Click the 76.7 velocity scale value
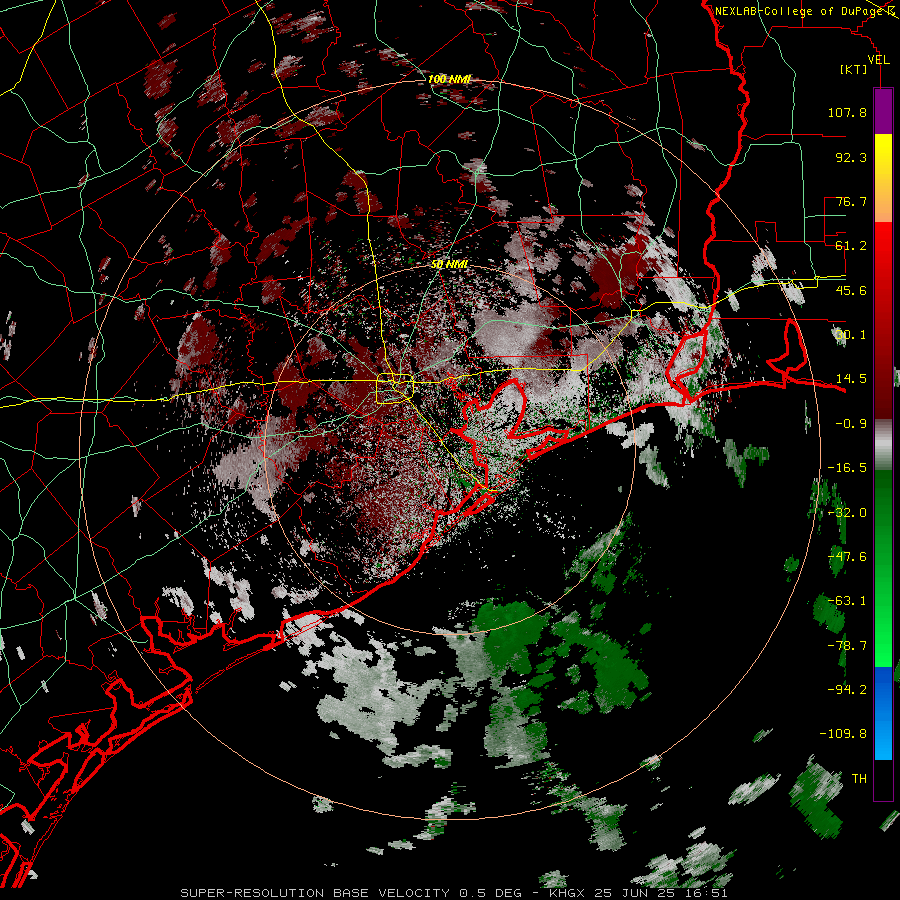Viewport: 900px width, 900px height. click(851, 201)
